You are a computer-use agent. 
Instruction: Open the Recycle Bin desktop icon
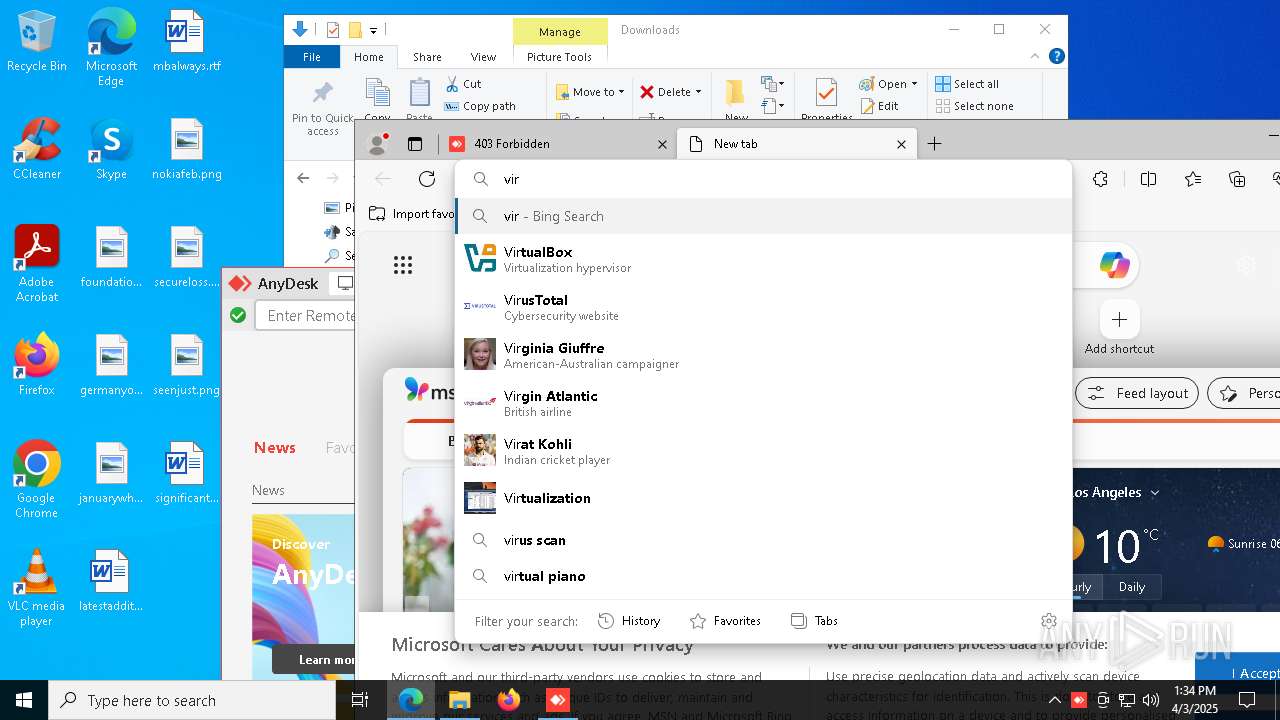(x=37, y=42)
